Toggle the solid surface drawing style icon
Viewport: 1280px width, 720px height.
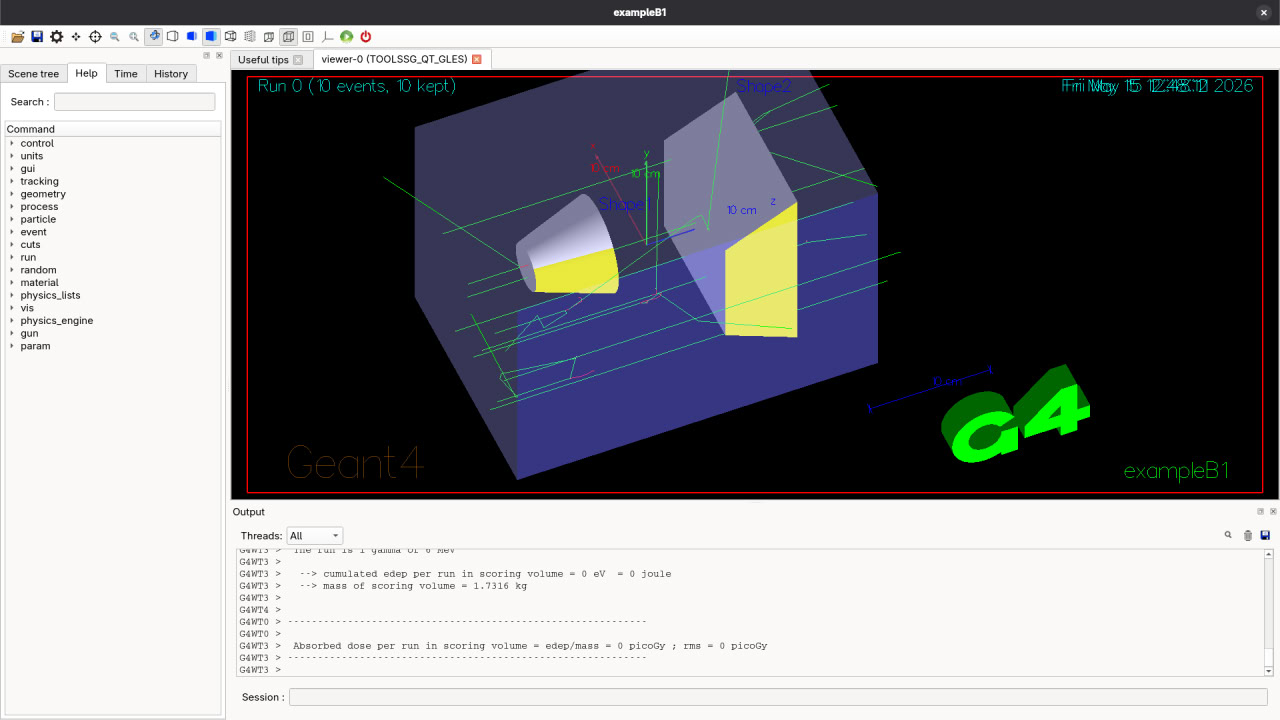click(211, 37)
